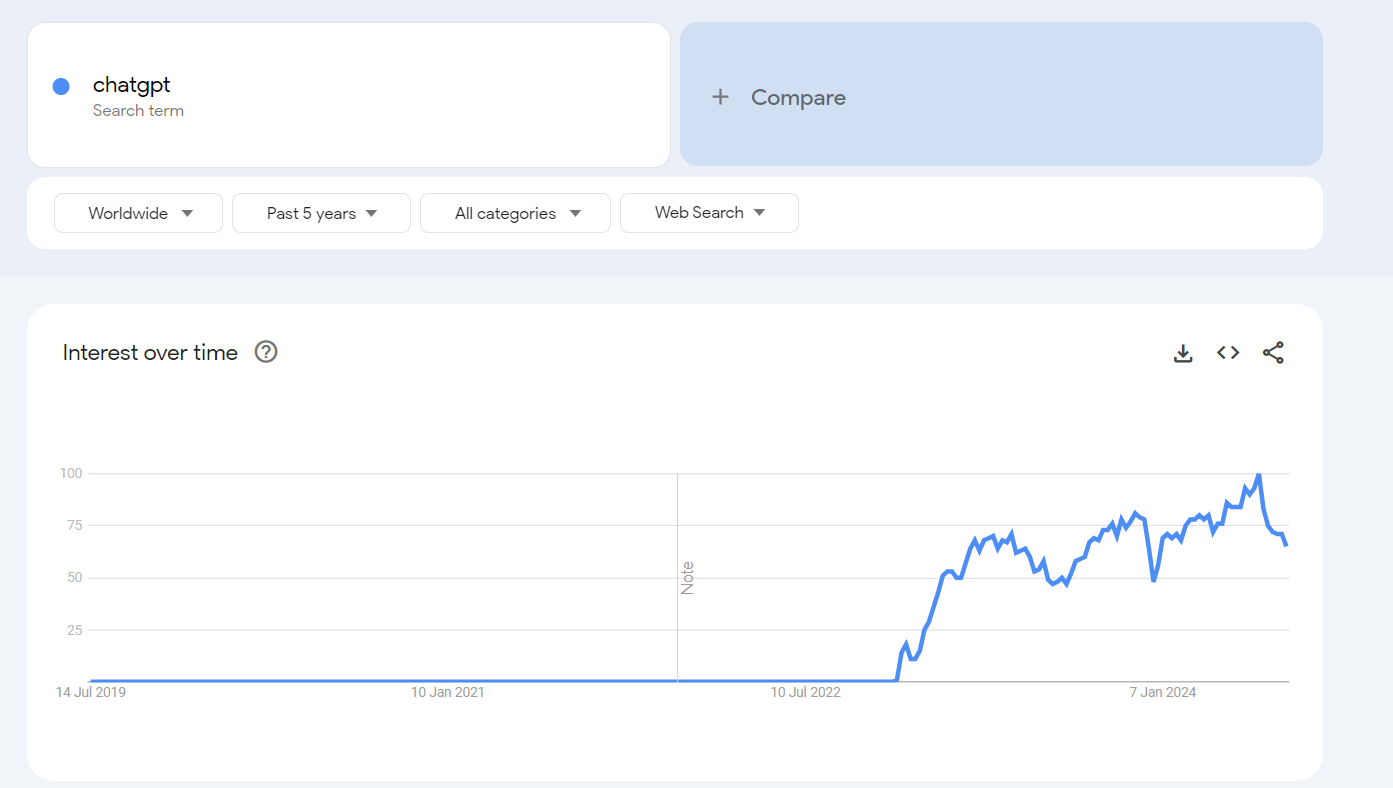Click the 14 Jul 2019 axis label
The width and height of the screenshot is (1393, 788).
pyautogui.click(x=91, y=692)
